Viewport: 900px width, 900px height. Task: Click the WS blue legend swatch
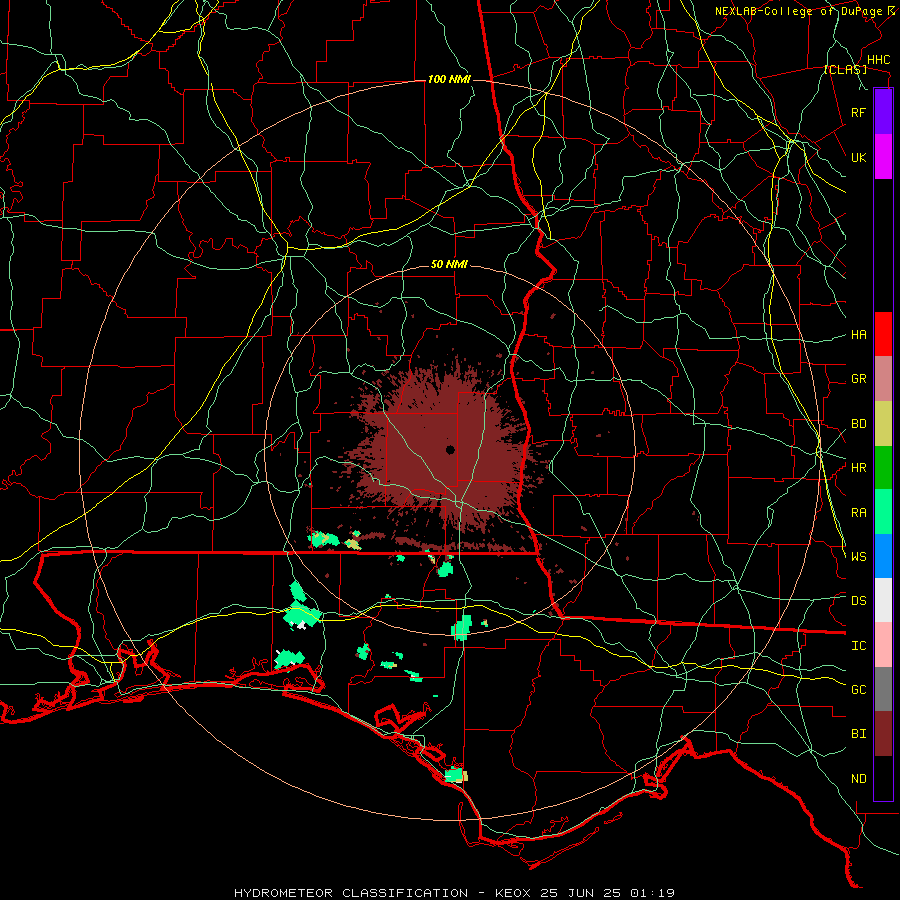(883, 556)
